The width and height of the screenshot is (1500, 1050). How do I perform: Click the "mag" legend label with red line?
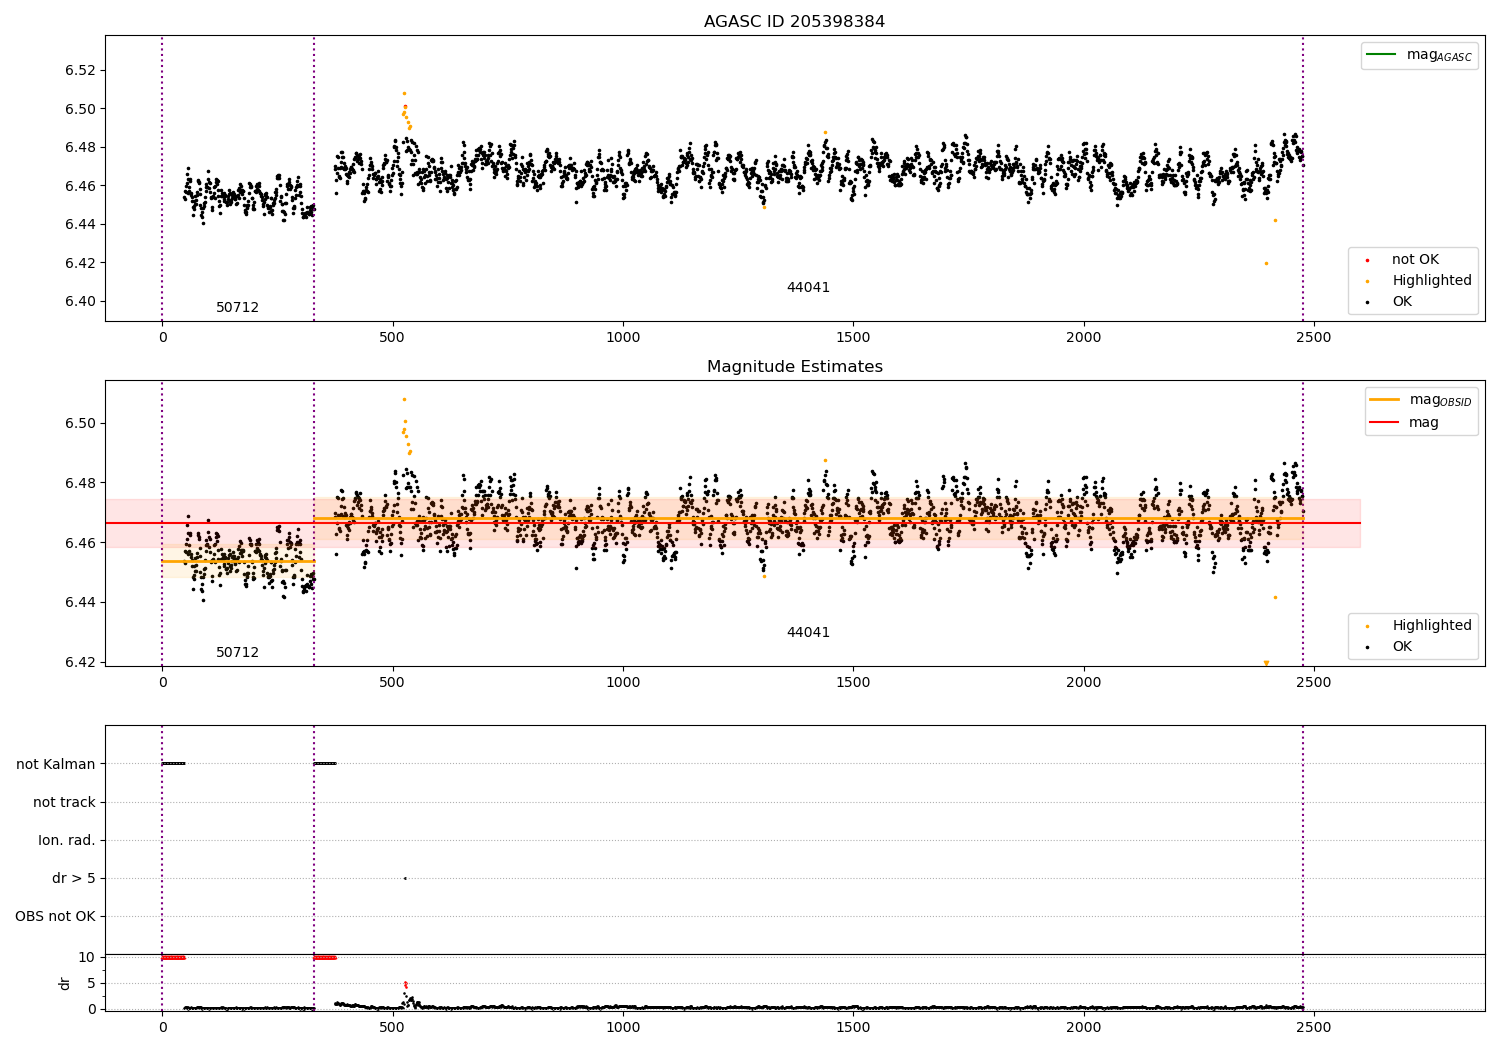(x=1424, y=423)
